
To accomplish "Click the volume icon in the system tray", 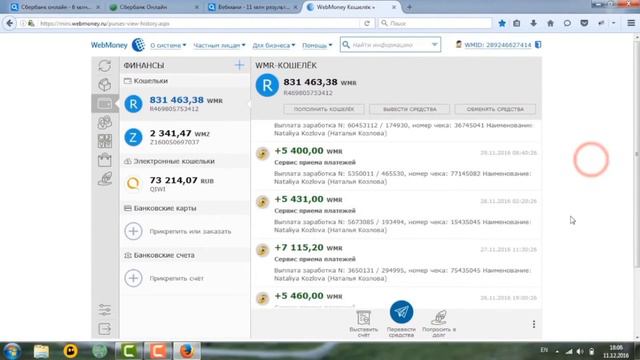I will pyautogui.click(x=580, y=351).
